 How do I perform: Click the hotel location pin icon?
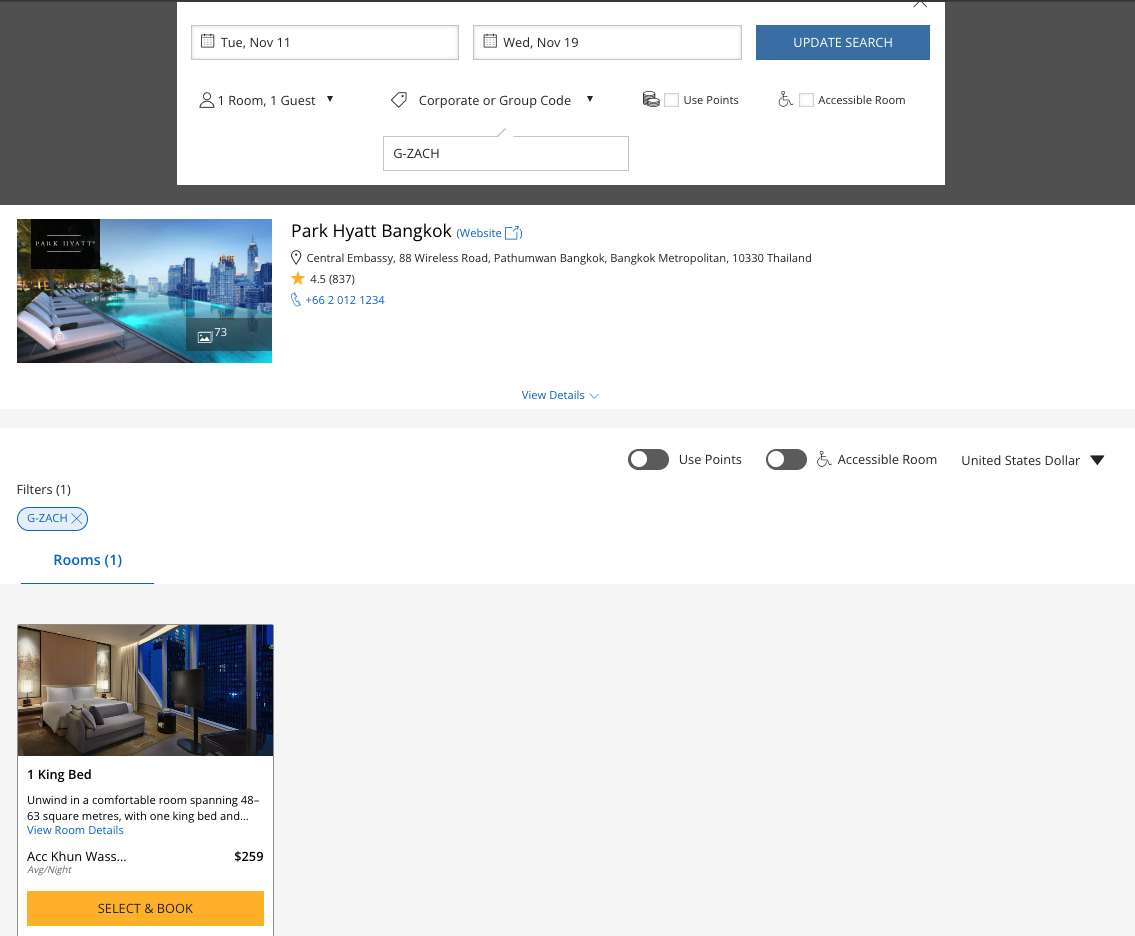point(295,258)
